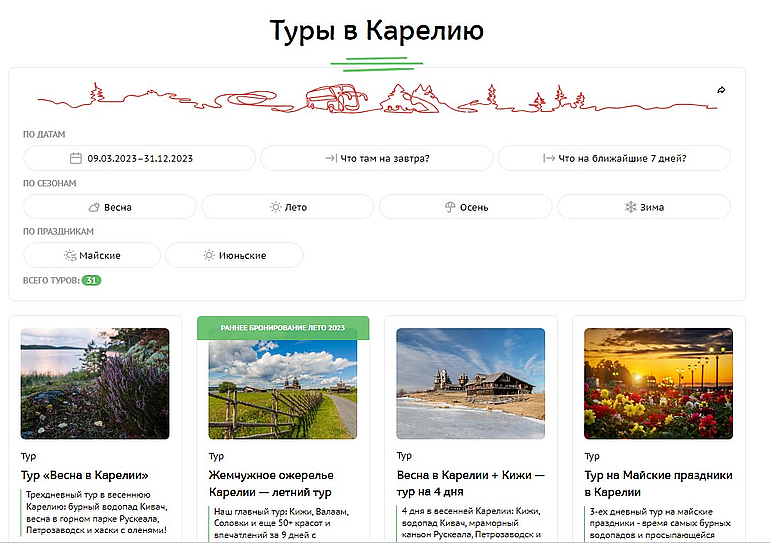Toggle the Июньские holiday filter

(234, 255)
